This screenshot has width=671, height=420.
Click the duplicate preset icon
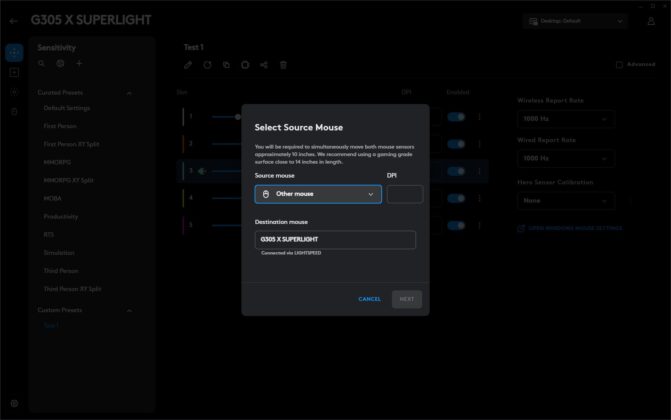click(226, 65)
